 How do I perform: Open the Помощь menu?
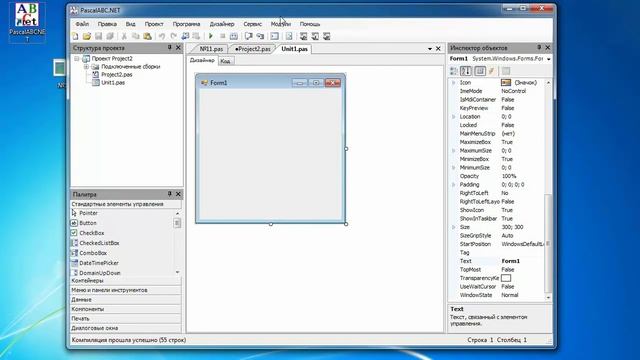310,24
